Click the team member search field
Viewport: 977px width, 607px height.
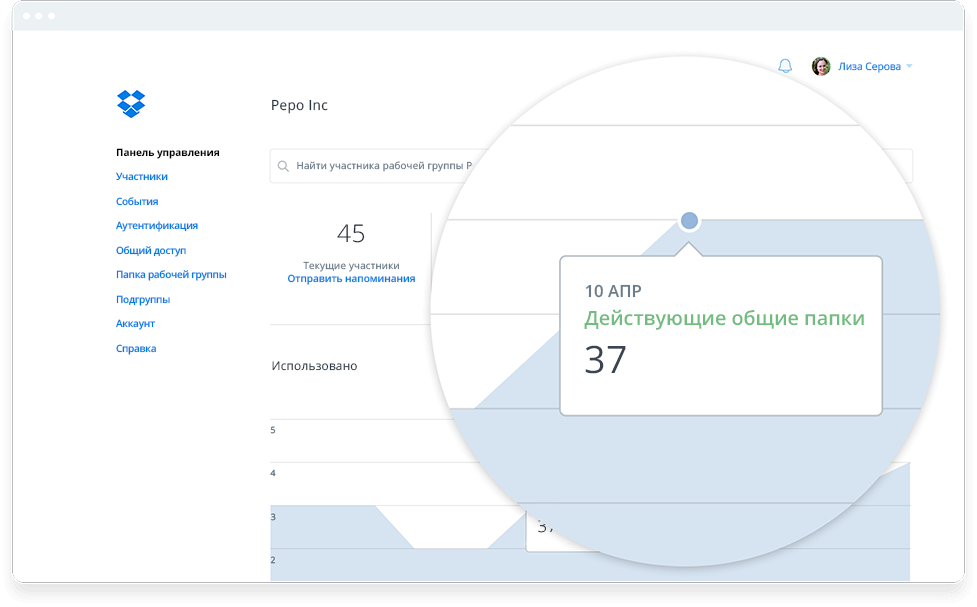click(400, 166)
